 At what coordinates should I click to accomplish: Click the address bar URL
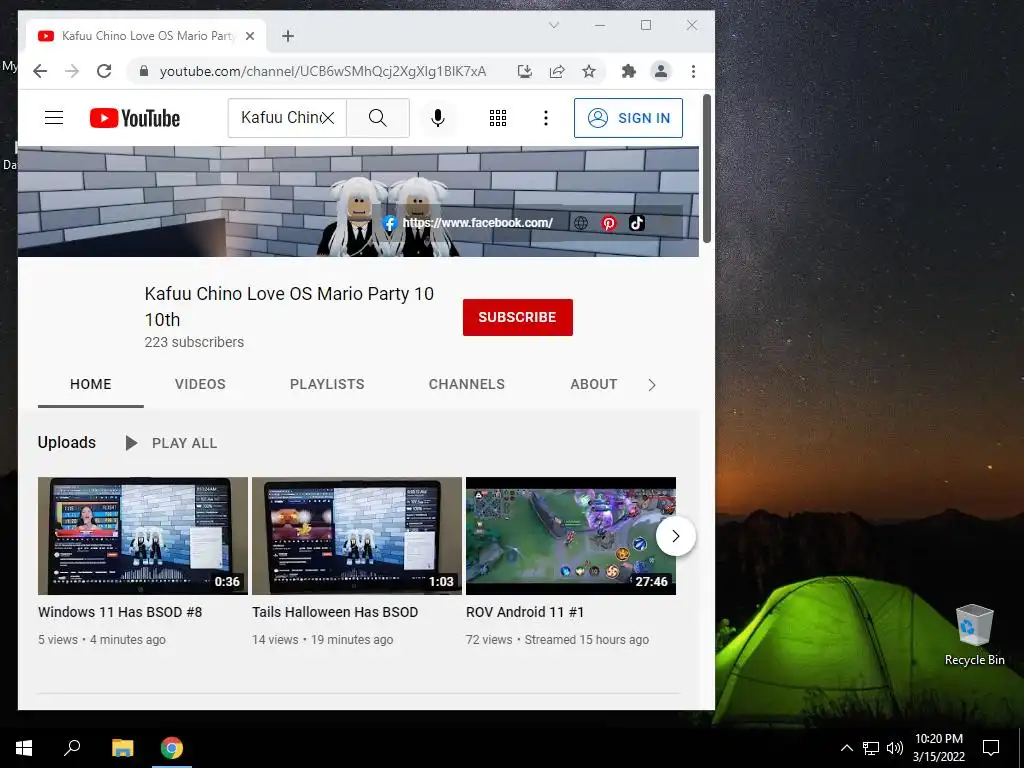pos(323,71)
